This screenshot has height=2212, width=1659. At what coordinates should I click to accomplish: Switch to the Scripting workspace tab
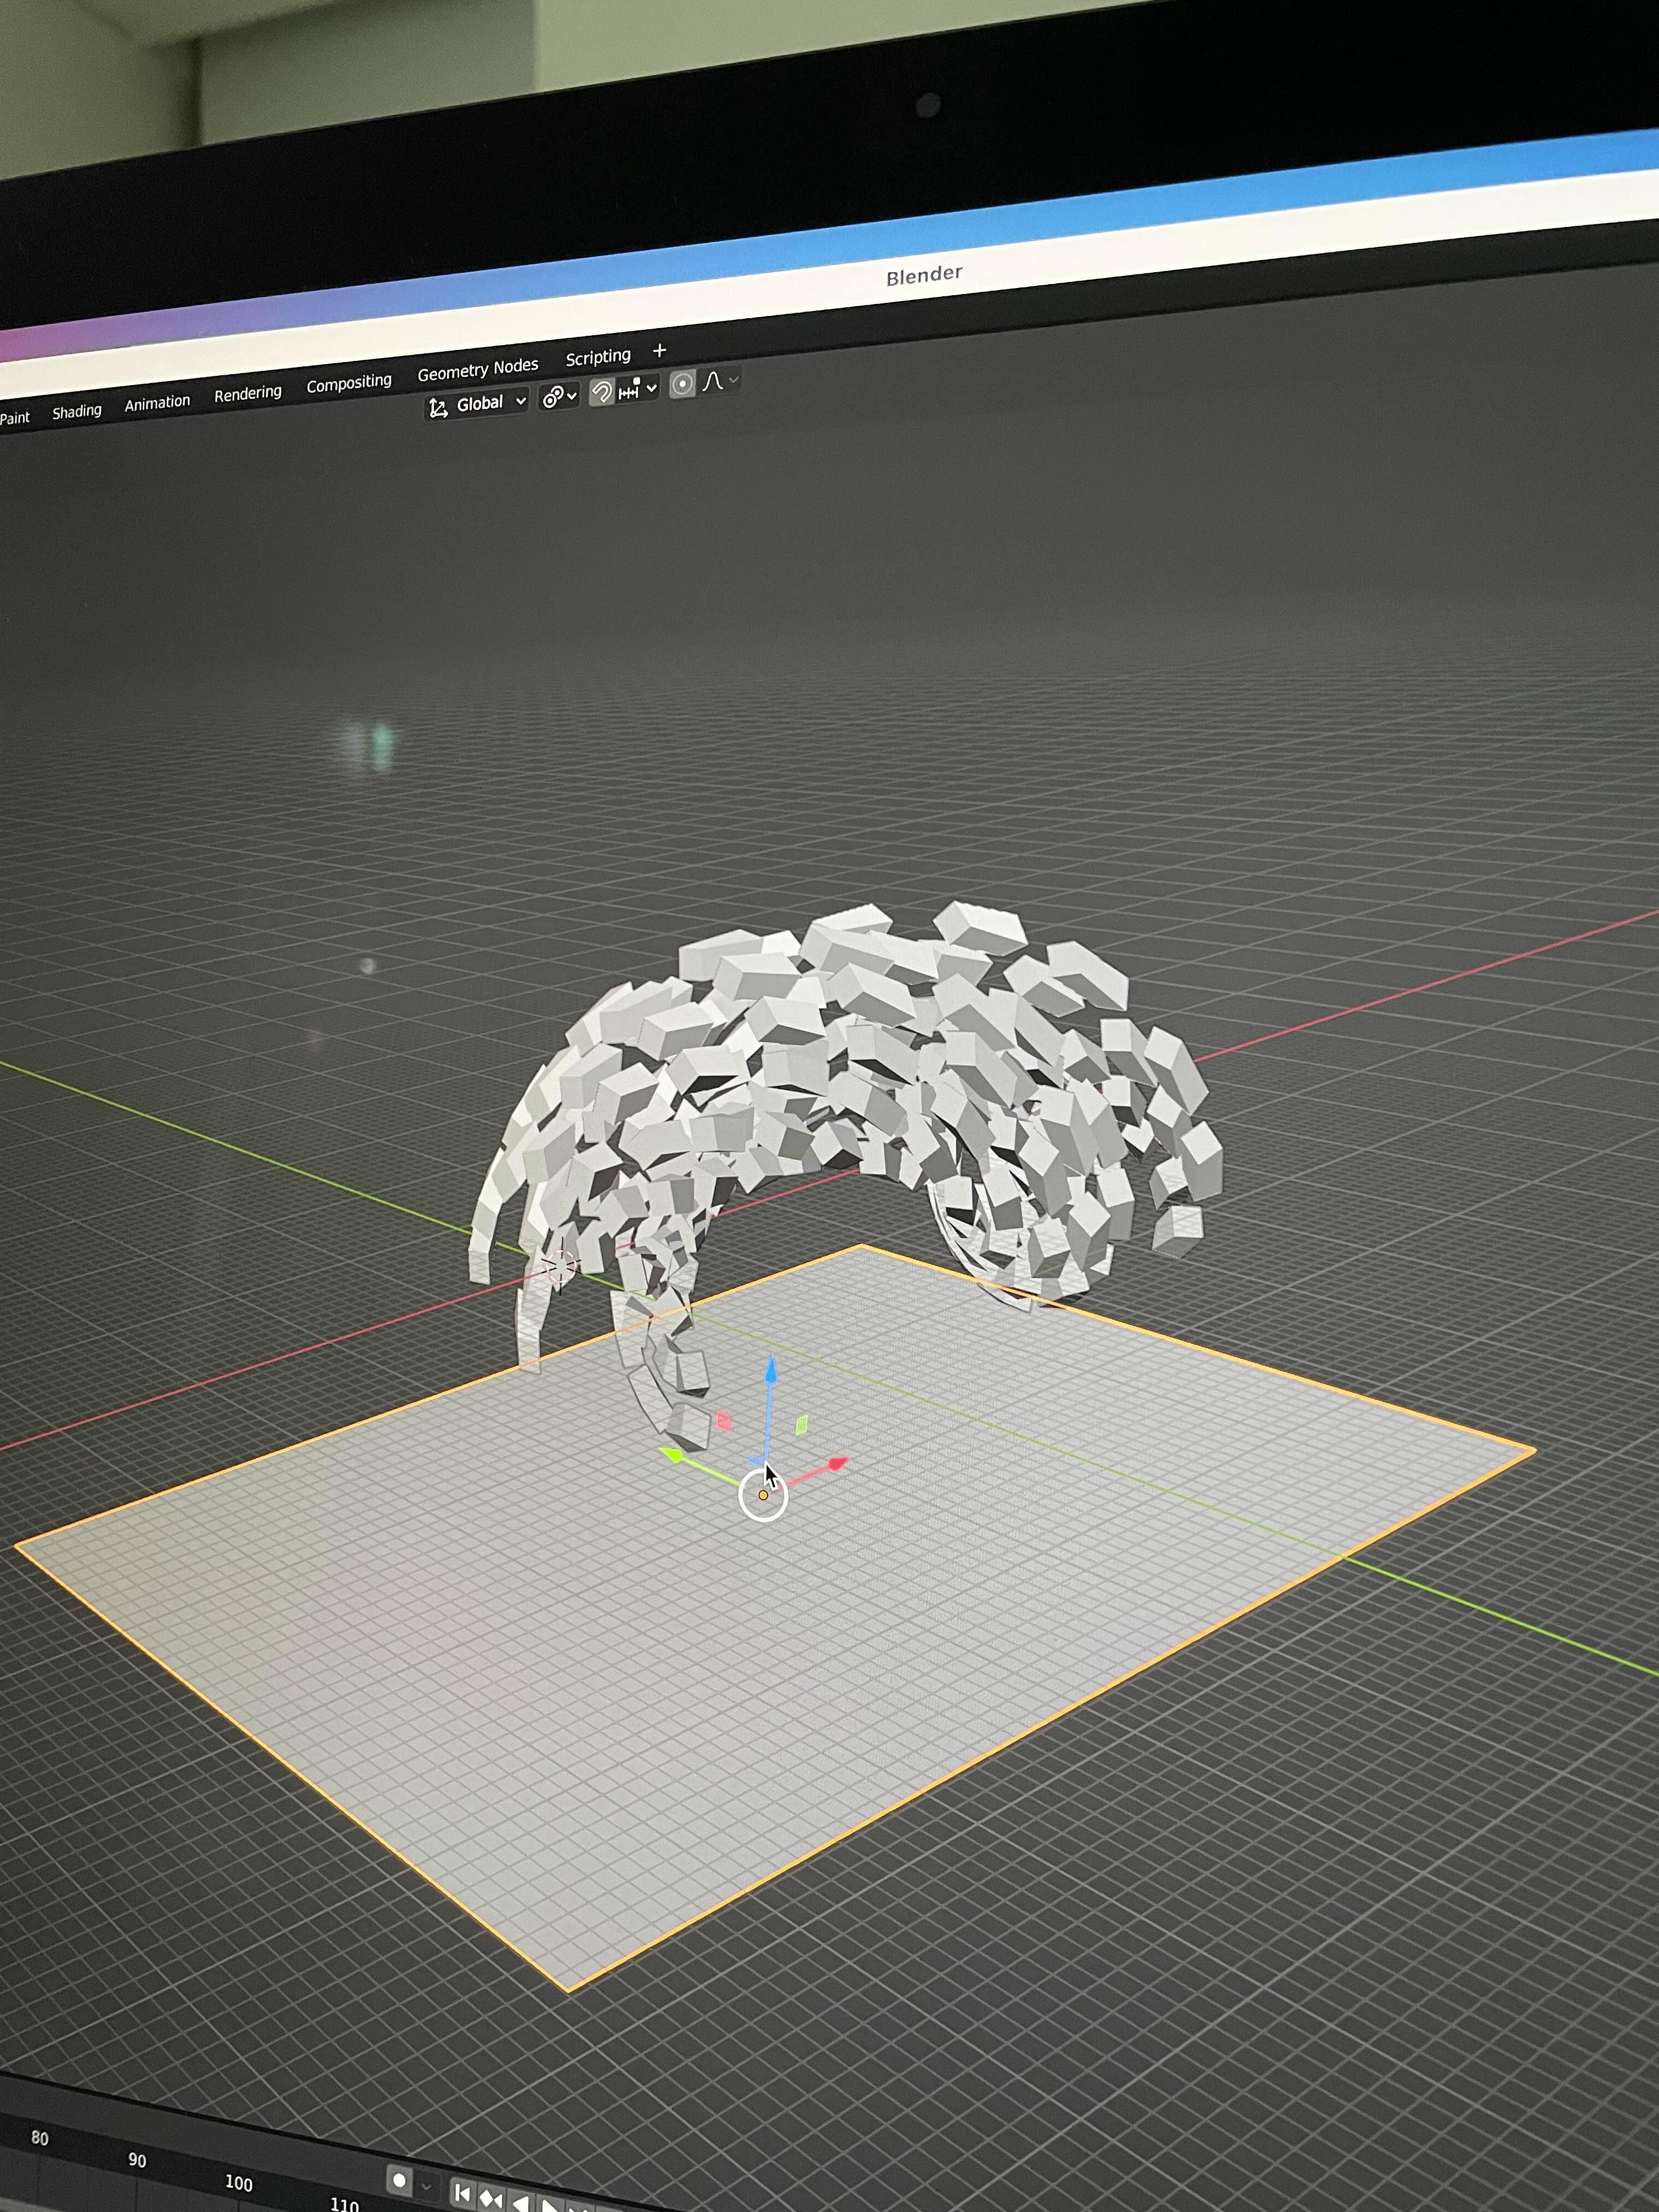[x=598, y=357]
